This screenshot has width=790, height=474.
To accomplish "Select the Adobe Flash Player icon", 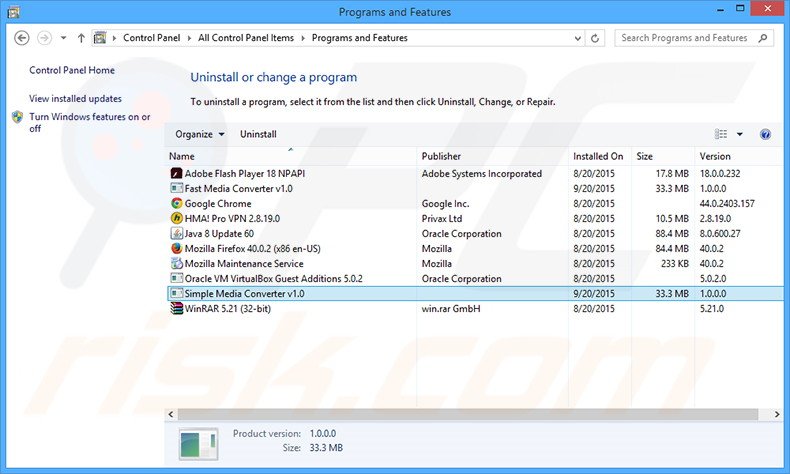I will [176, 173].
